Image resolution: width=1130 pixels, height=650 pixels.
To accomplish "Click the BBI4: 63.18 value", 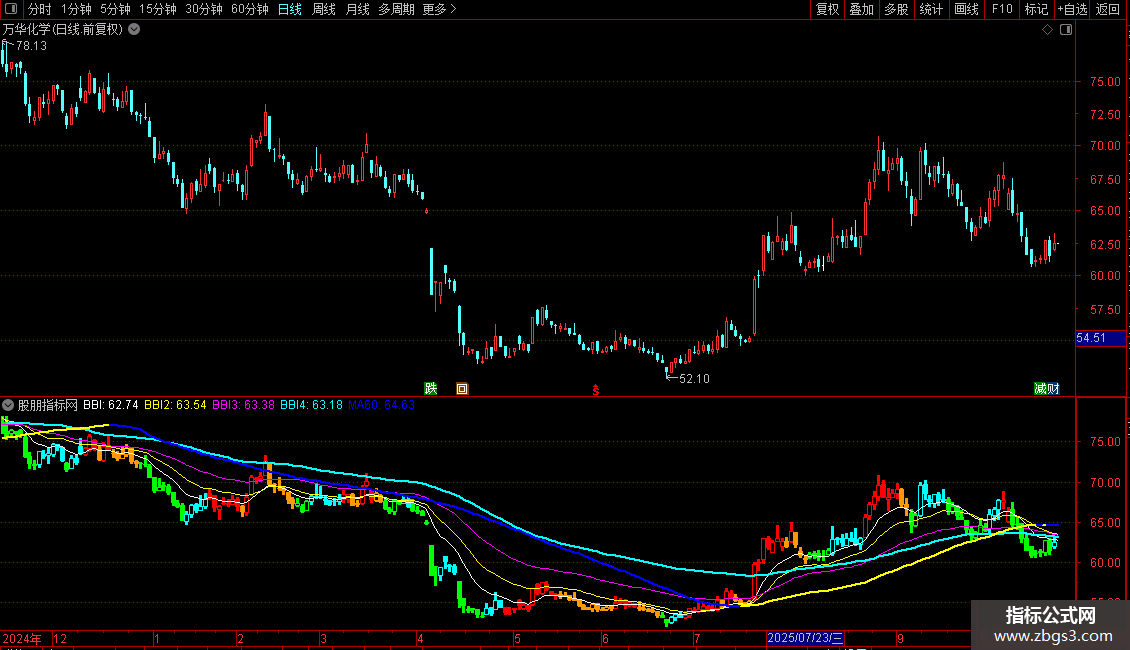I will point(311,405).
